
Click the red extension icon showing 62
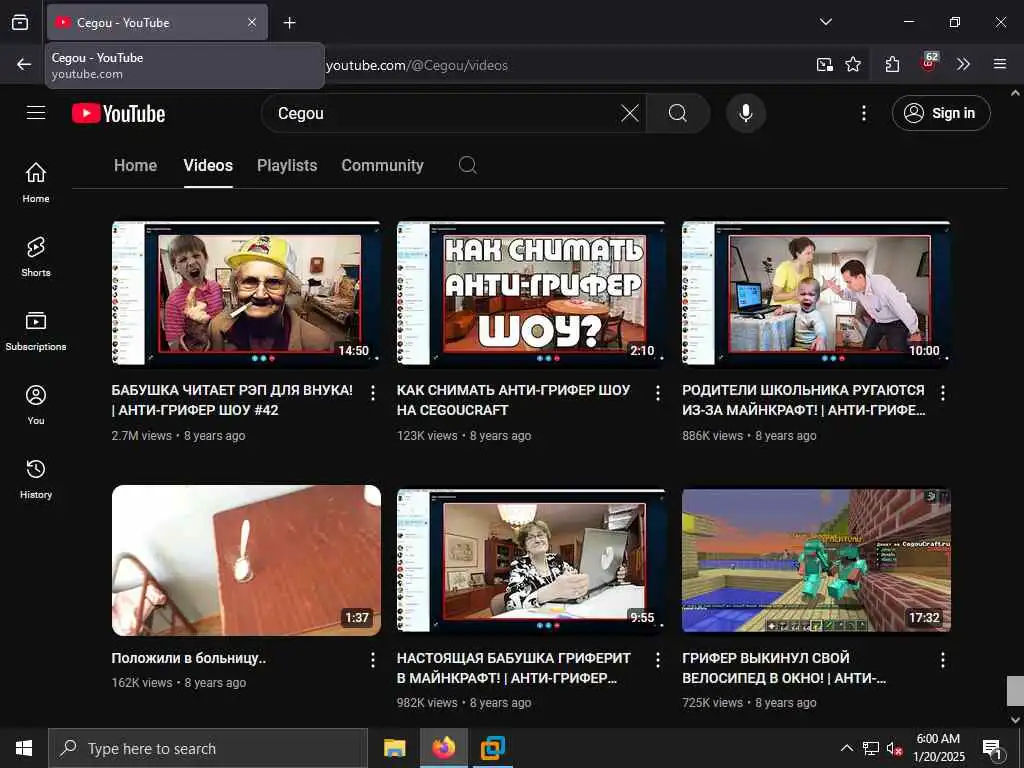pos(929,63)
